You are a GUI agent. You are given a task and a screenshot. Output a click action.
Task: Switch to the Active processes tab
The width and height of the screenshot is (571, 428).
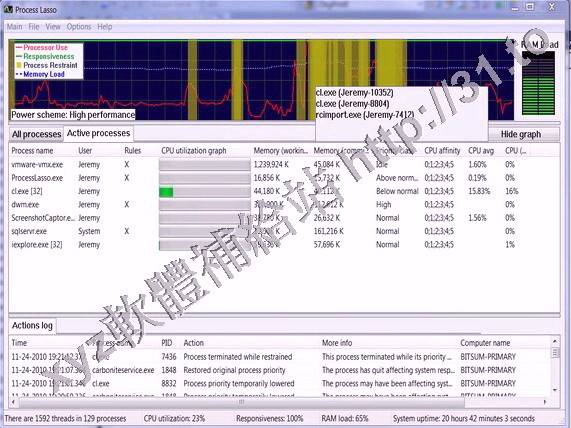[x=98, y=133]
